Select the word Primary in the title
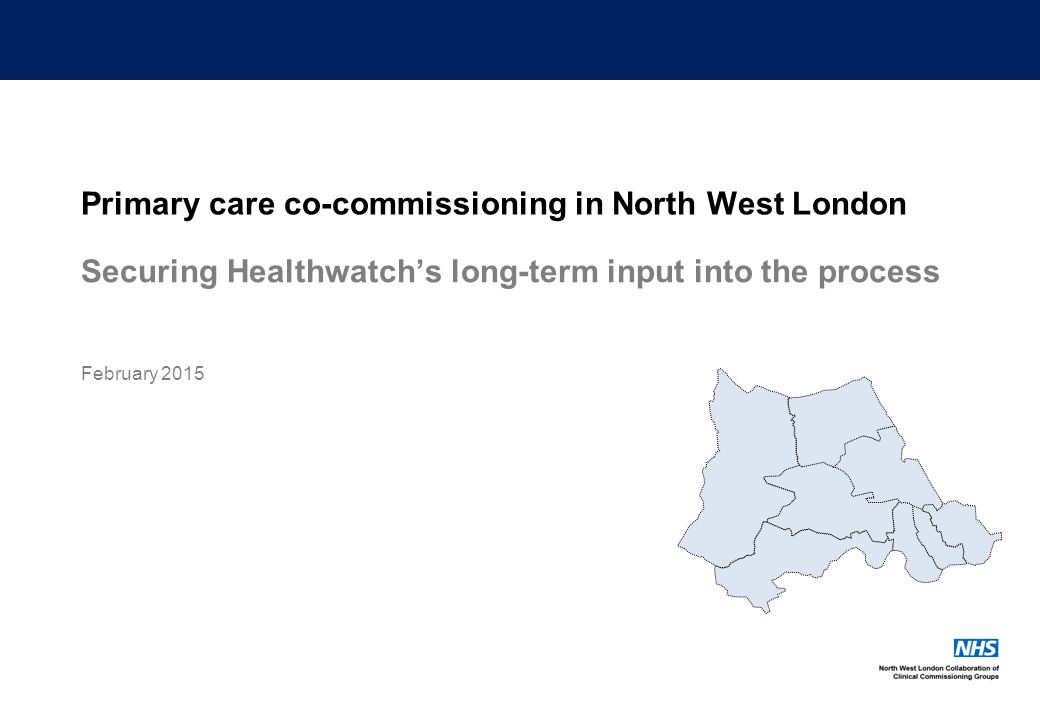This screenshot has height=720, width=1040. coord(140,204)
